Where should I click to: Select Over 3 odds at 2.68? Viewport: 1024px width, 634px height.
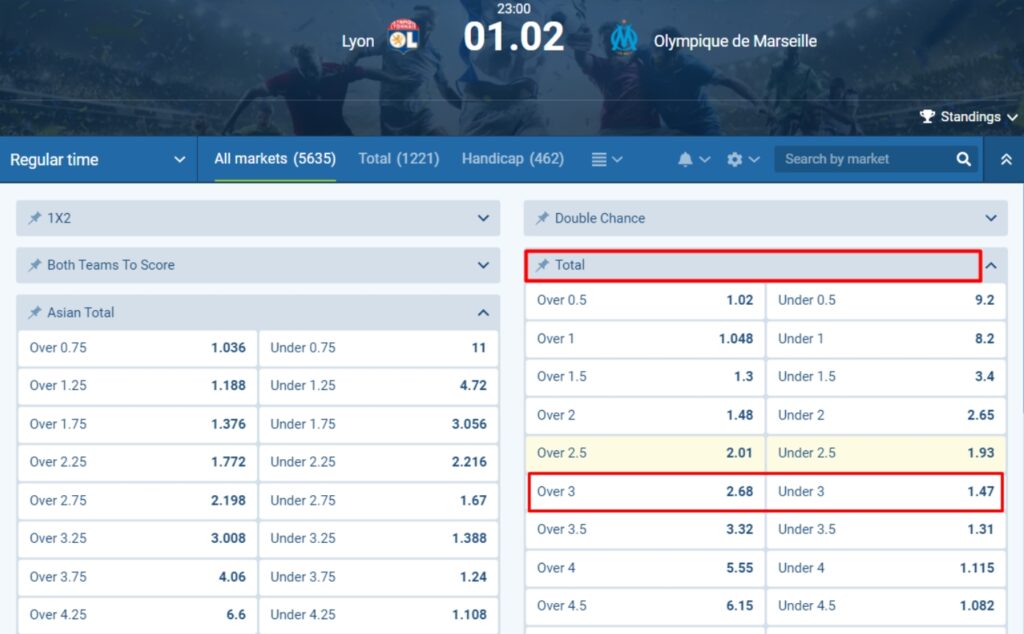(x=645, y=491)
